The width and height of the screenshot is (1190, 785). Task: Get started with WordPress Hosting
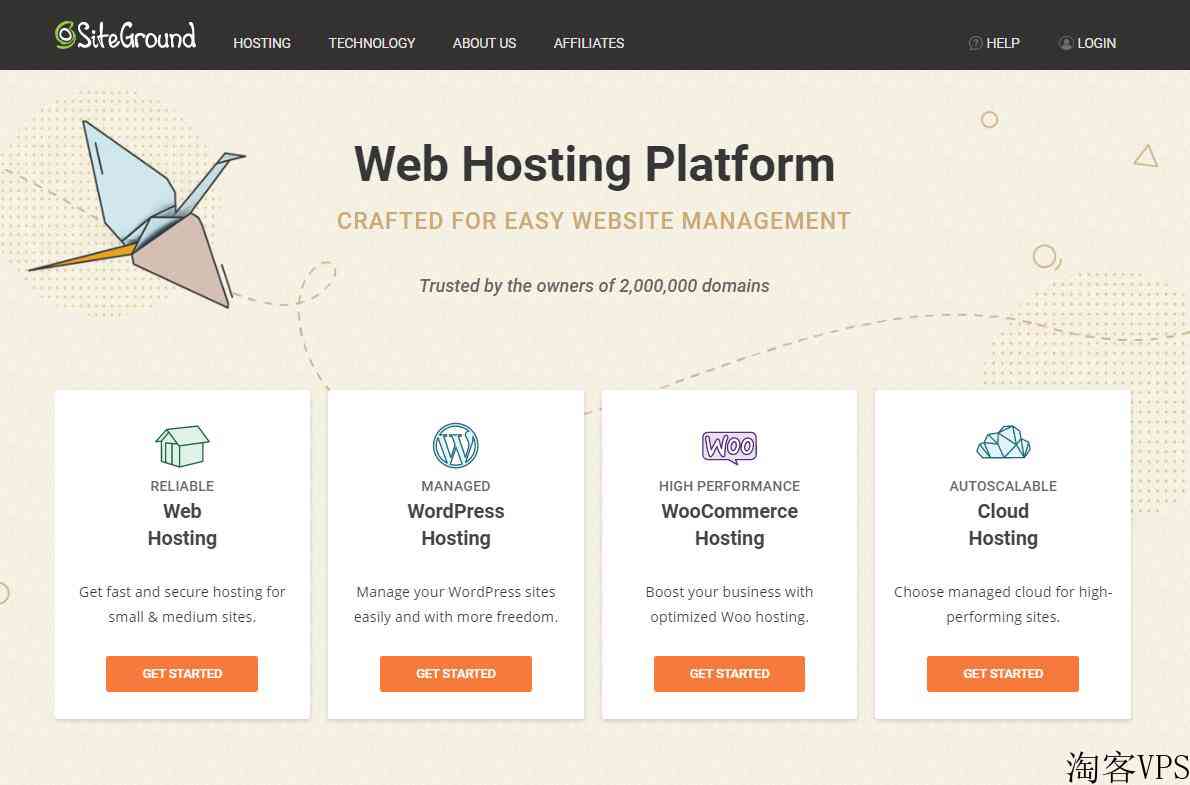pos(455,673)
